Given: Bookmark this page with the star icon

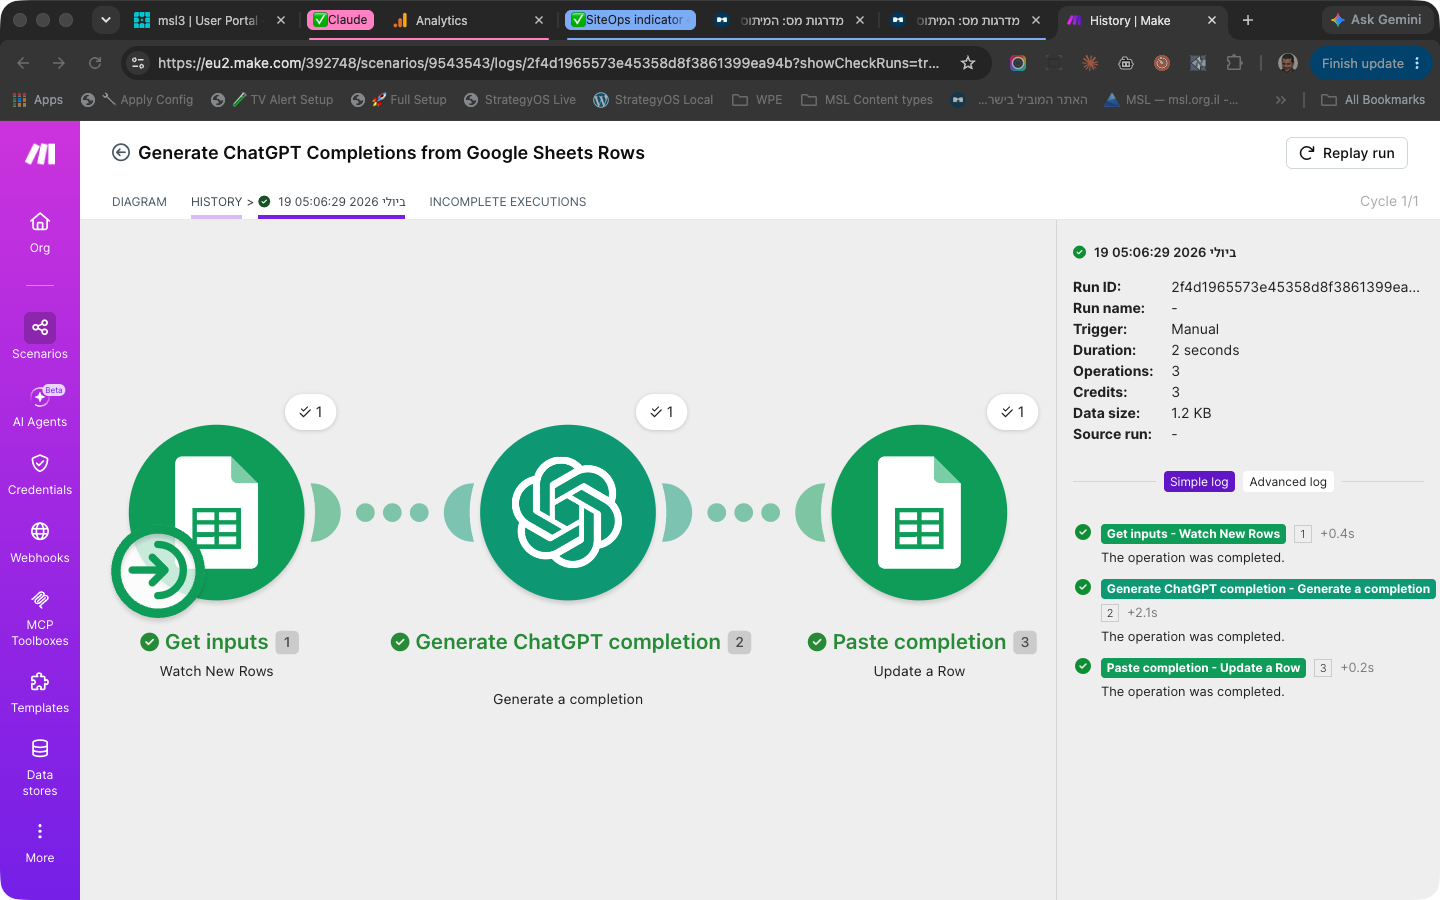Looking at the screenshot, I should click(x=968, y=63).
